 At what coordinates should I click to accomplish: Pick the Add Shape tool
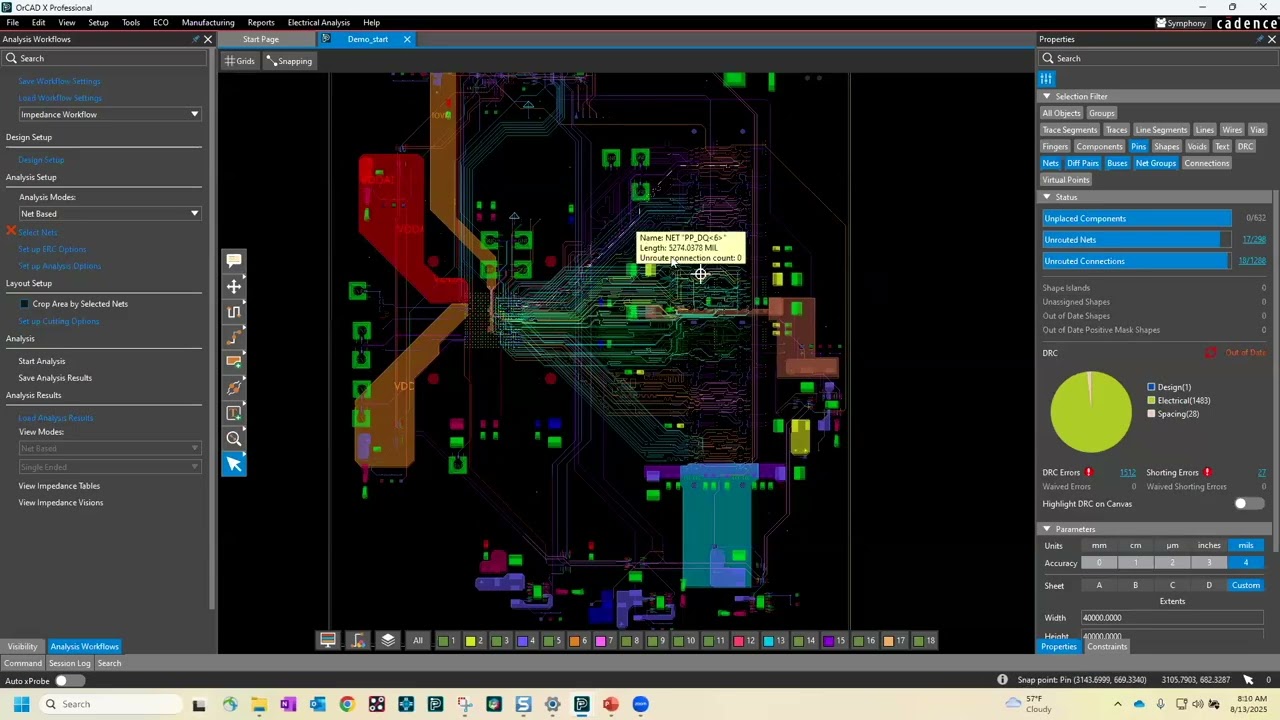(x=234, y=362)
